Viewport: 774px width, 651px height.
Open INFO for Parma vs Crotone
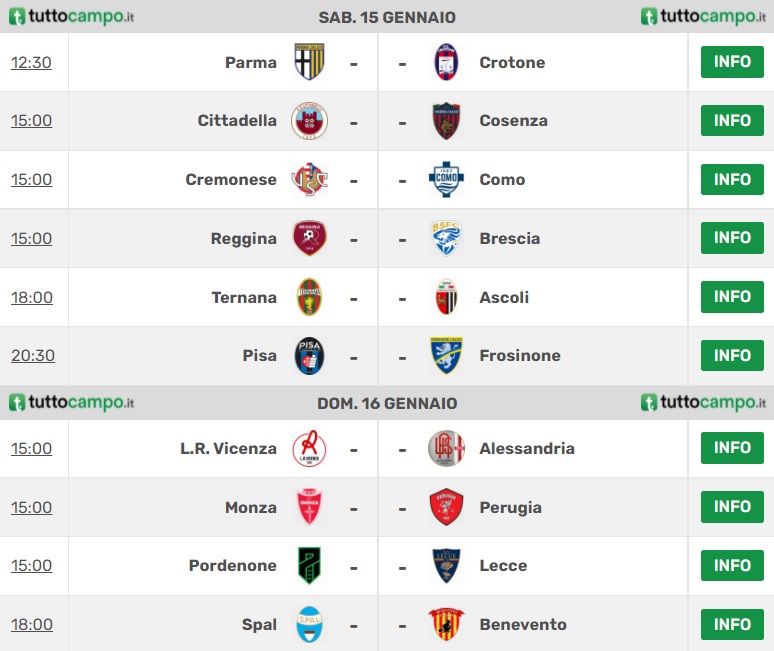pyautogui.click(x=732, y=62)
